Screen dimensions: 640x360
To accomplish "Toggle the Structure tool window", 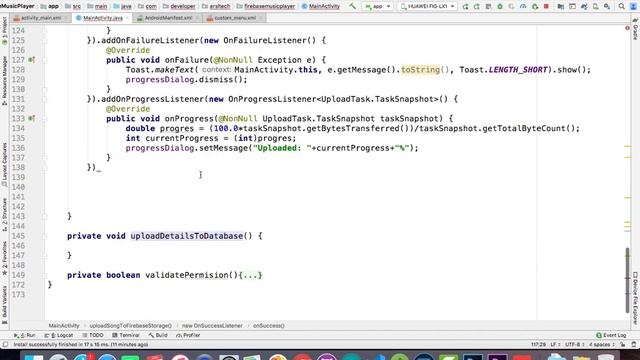I will pyautogui.click(x=4, y=215).
